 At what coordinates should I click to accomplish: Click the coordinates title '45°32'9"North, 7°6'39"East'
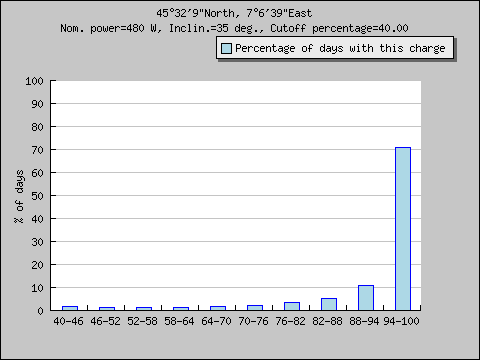coord(234,13)
